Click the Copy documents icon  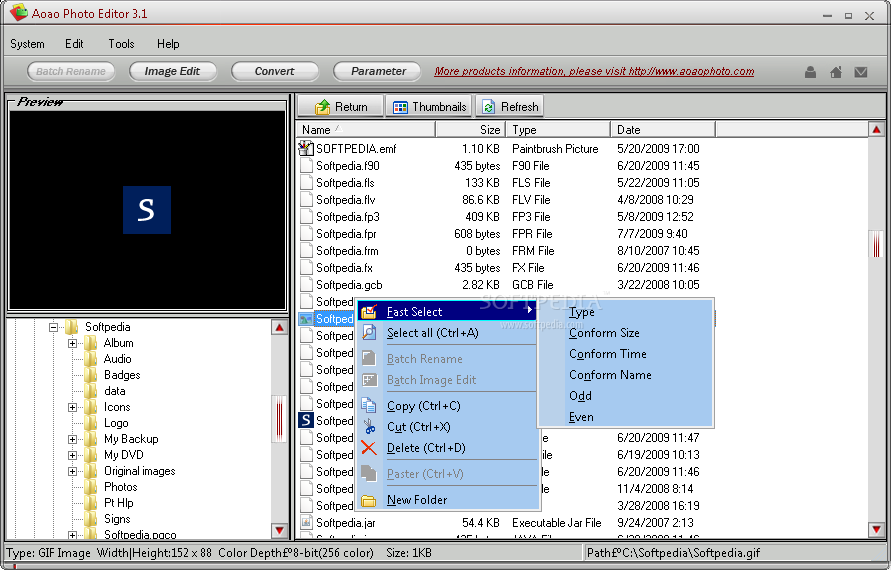coord(369,405)
